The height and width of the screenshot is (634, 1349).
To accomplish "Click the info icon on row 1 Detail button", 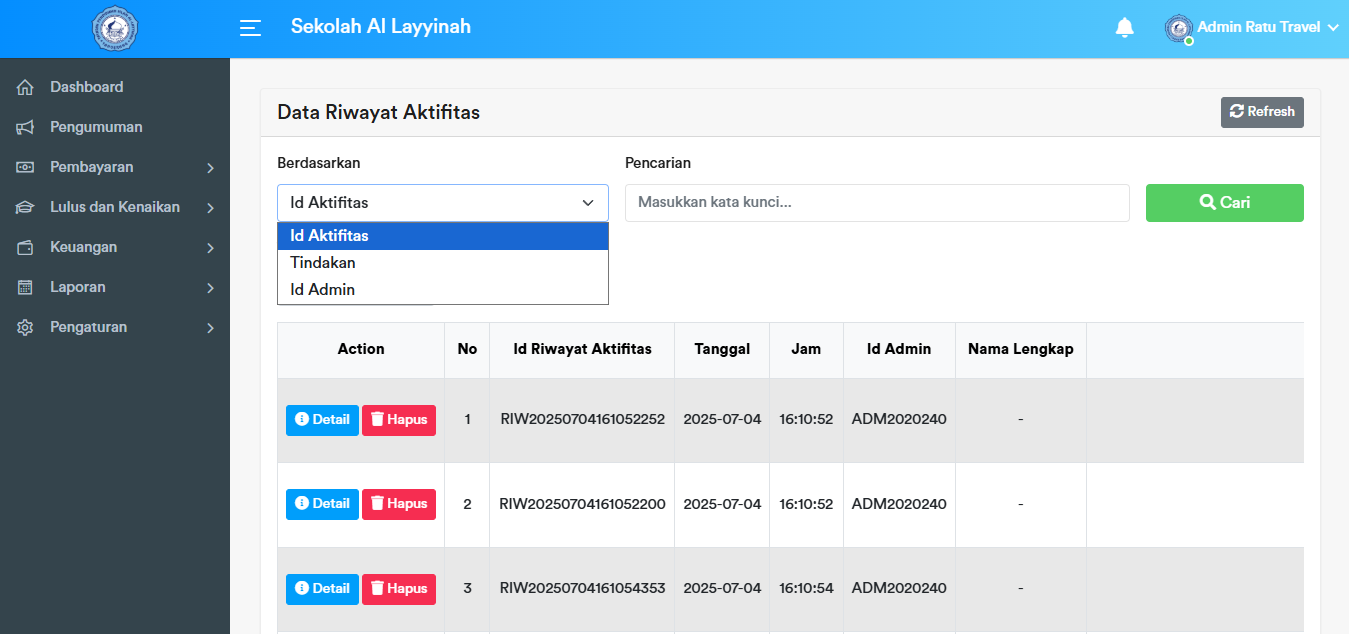I will click(302, 419).
